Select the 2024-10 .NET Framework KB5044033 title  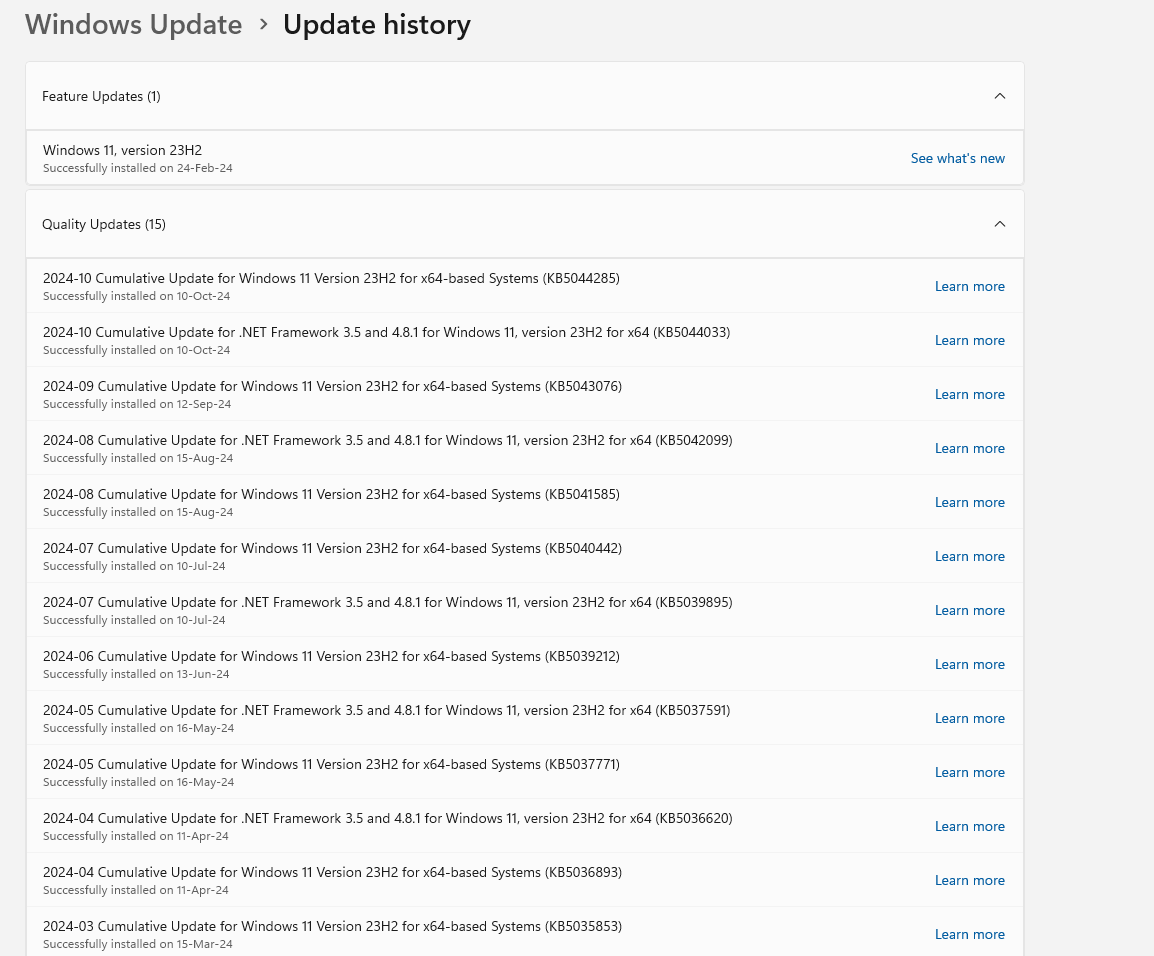pos(386,332)
